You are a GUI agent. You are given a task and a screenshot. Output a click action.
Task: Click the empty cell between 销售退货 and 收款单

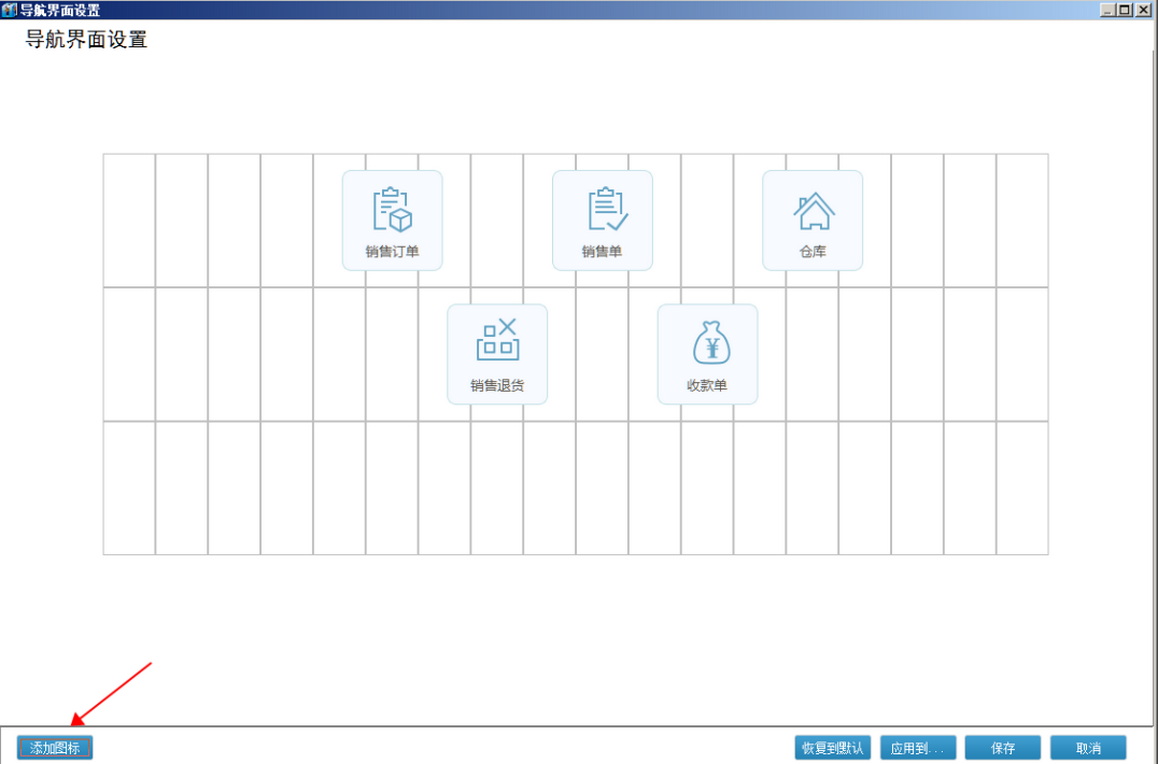[602, 354]
